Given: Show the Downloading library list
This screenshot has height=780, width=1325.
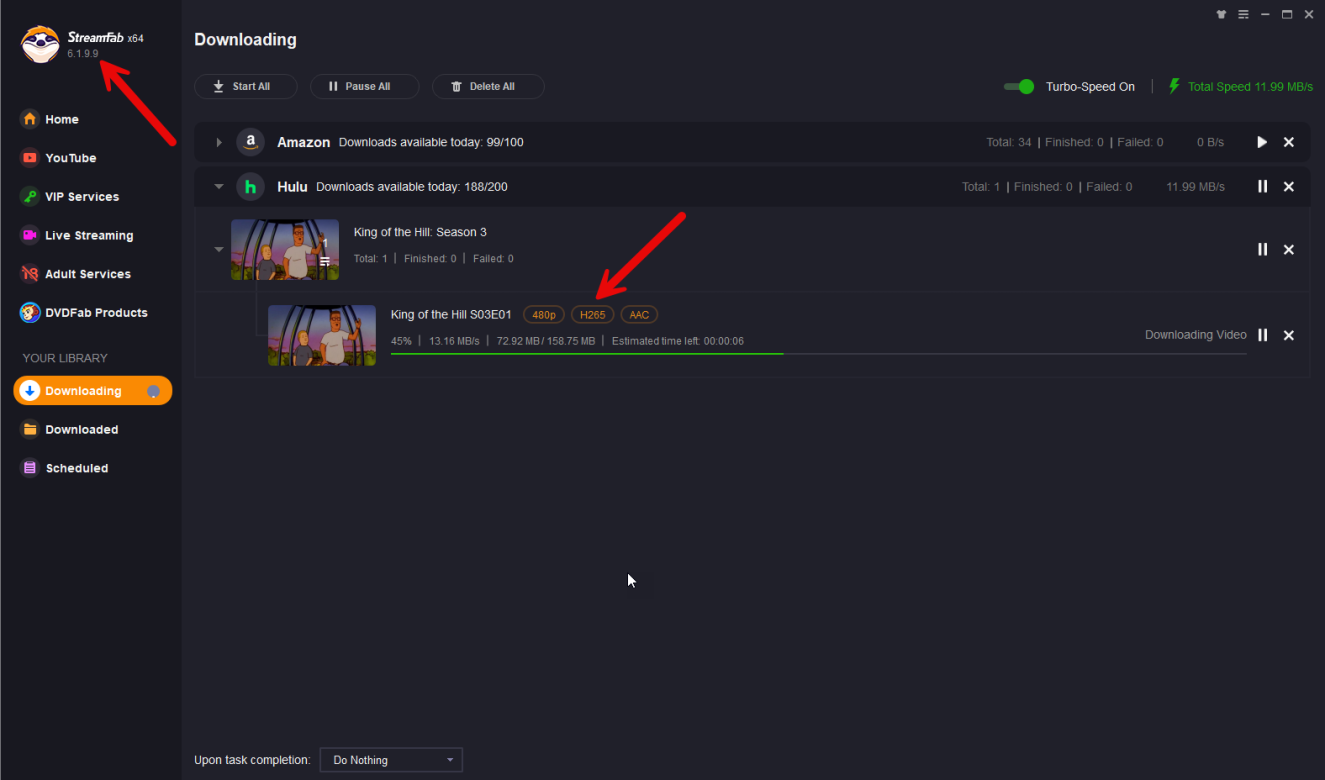Looking at the screenshot, I should click(93, 391).
